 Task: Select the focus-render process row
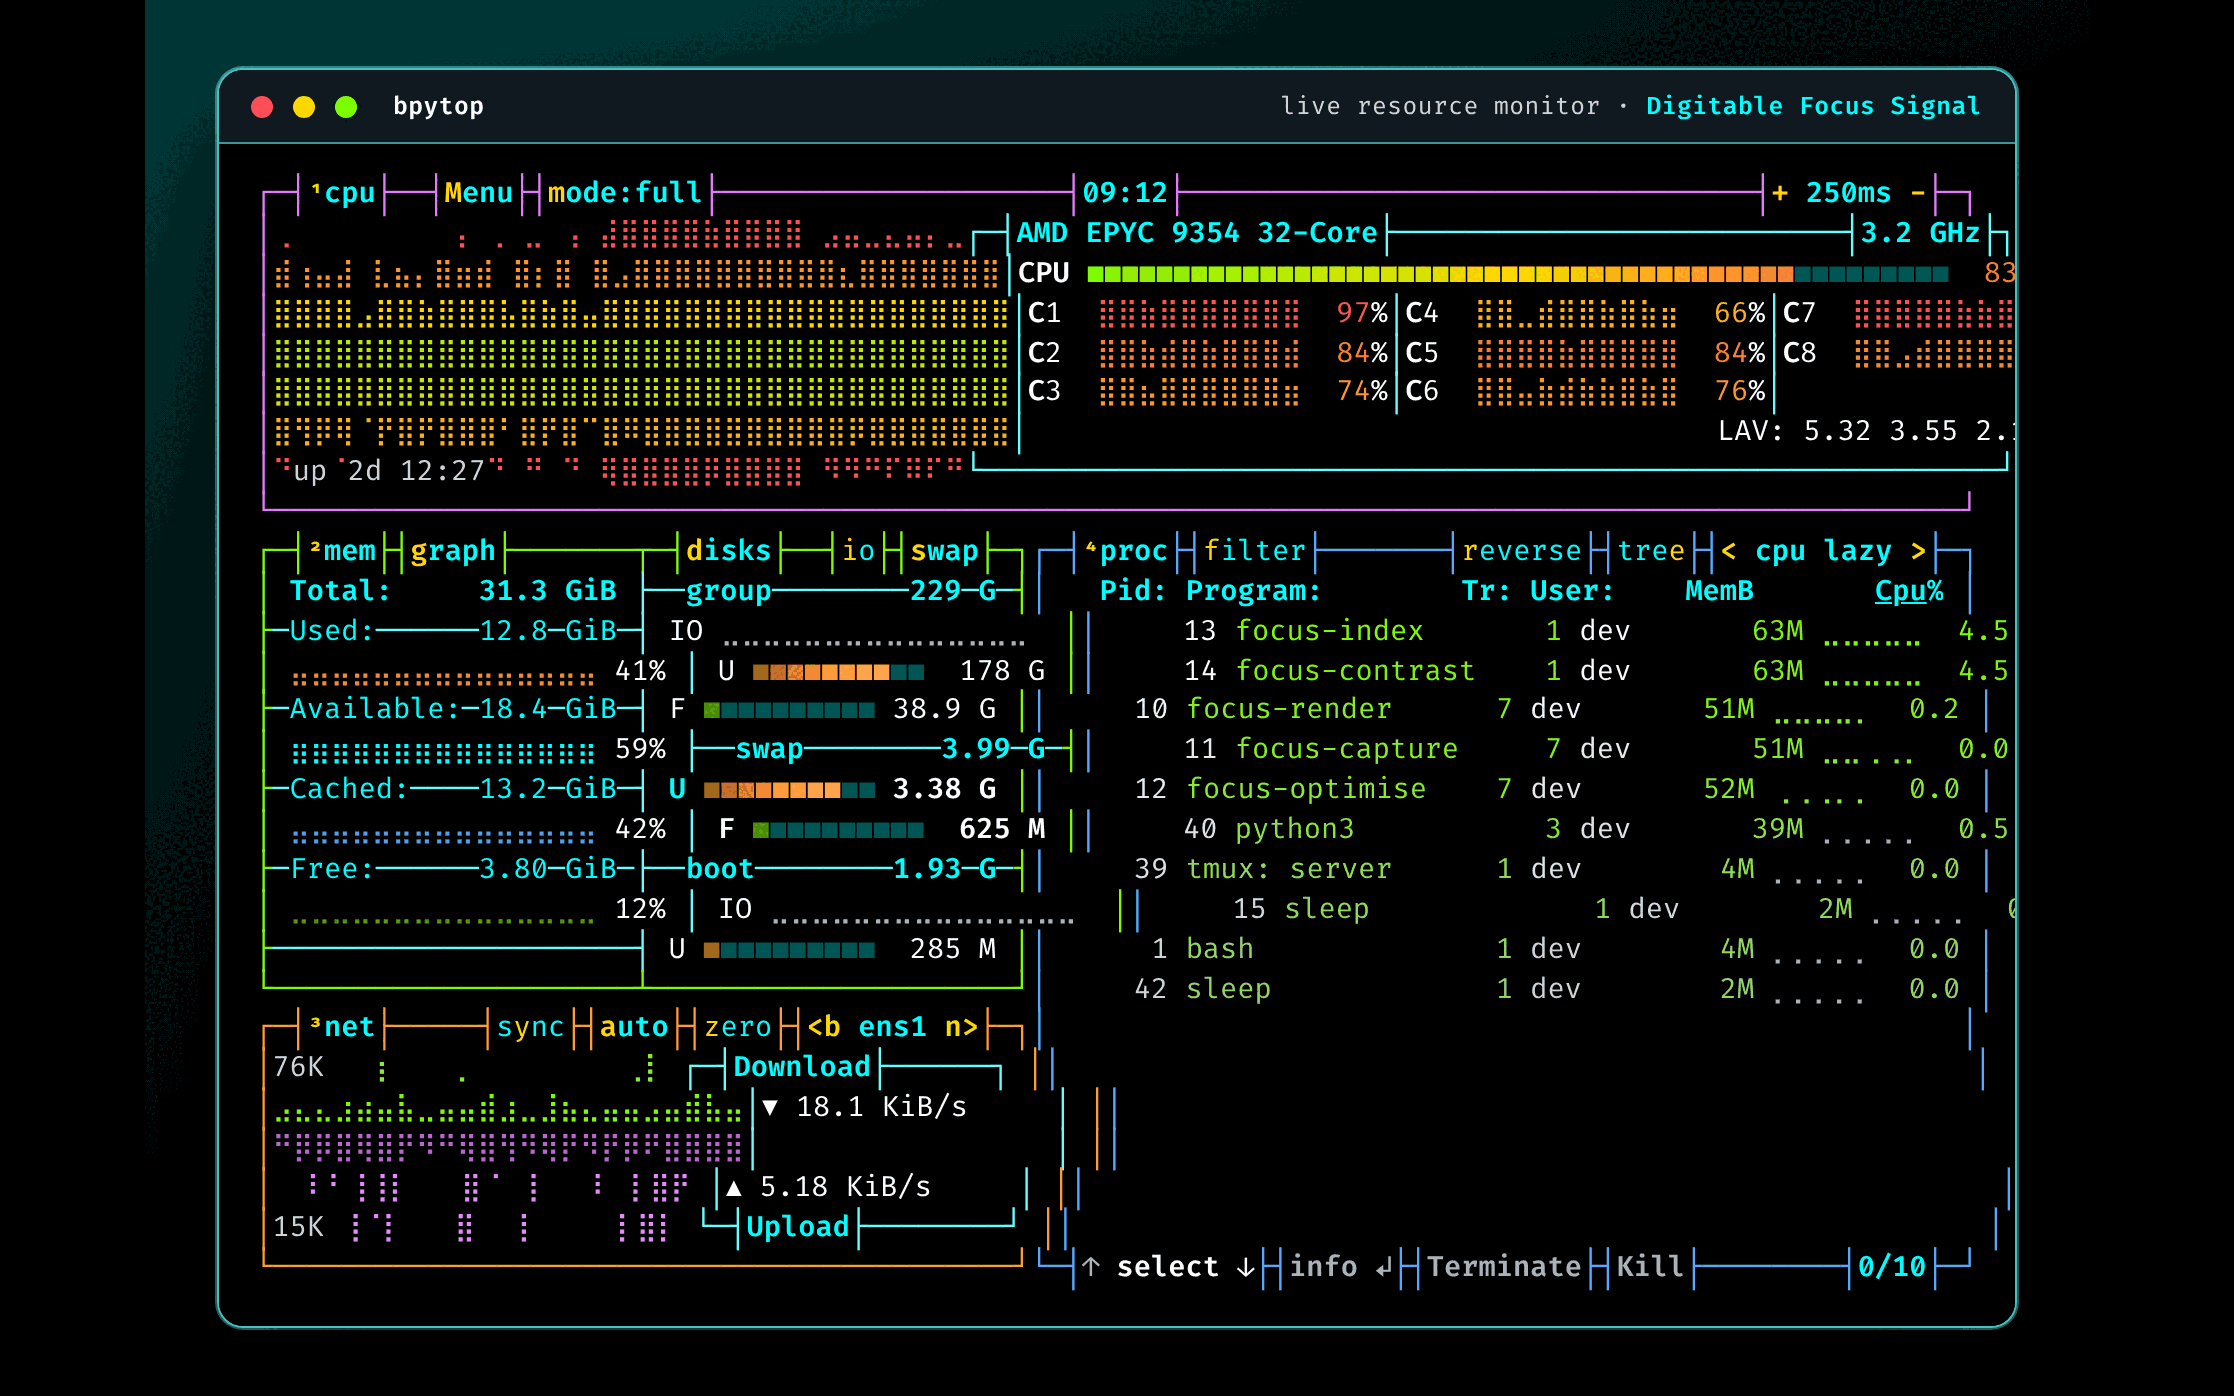click(x=1547, y=708)
